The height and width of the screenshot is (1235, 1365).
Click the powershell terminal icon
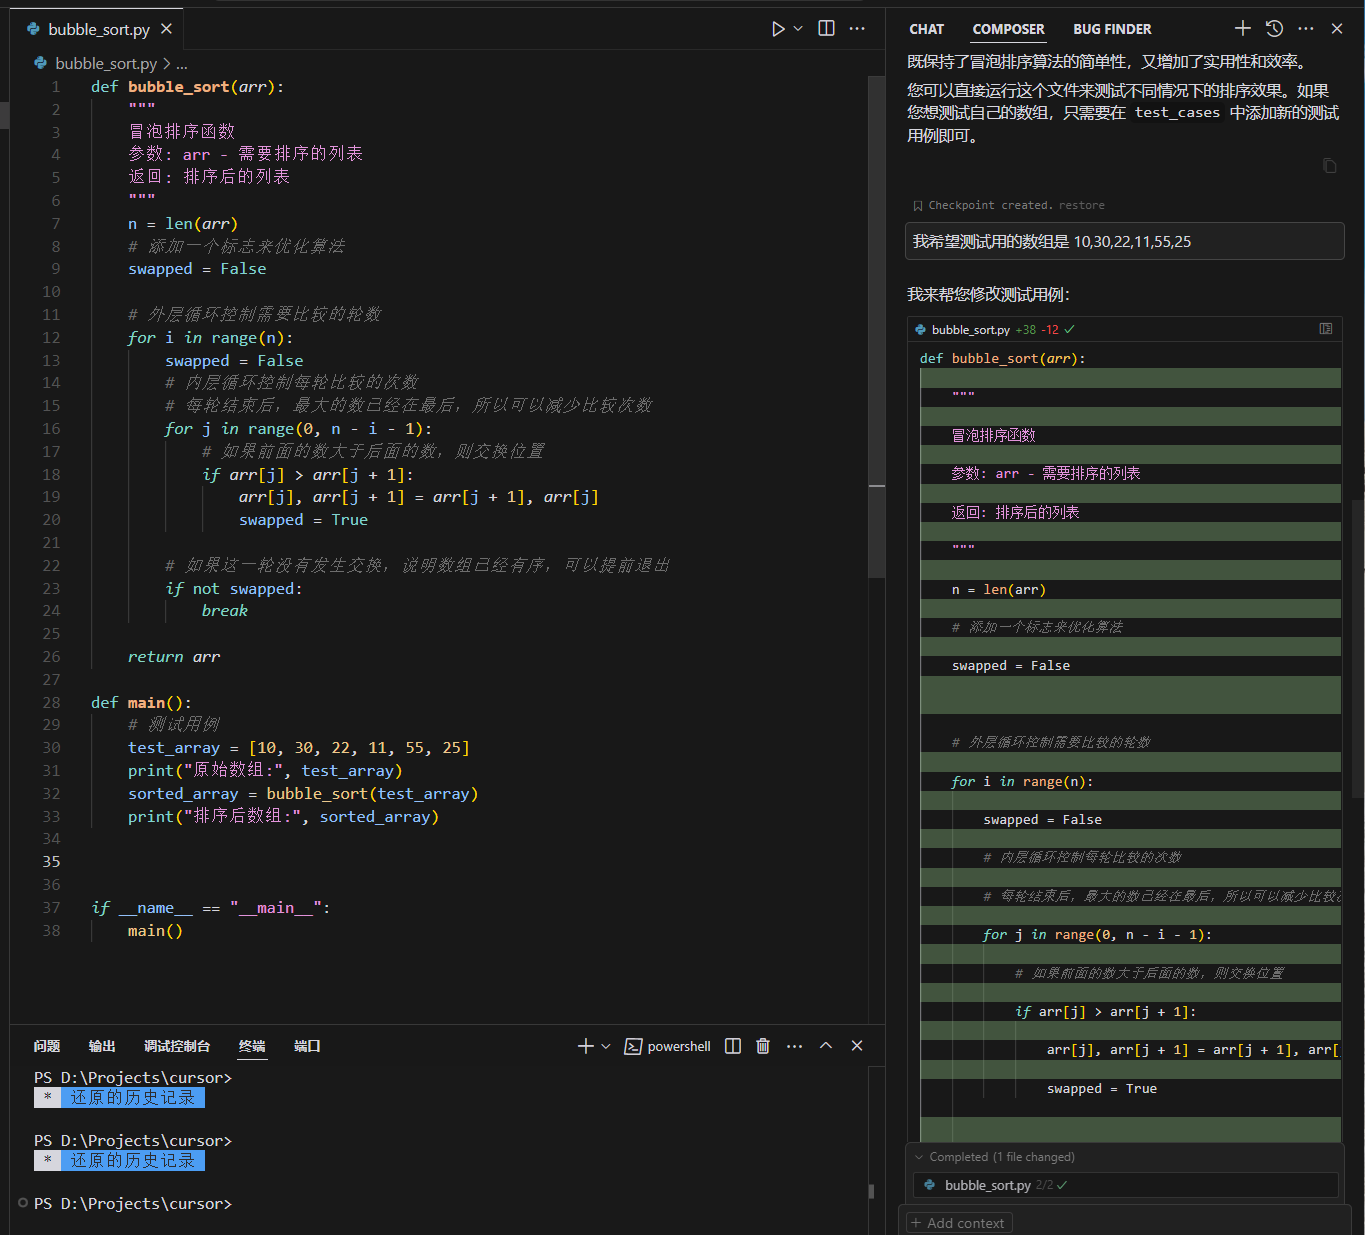[633, 1046]
